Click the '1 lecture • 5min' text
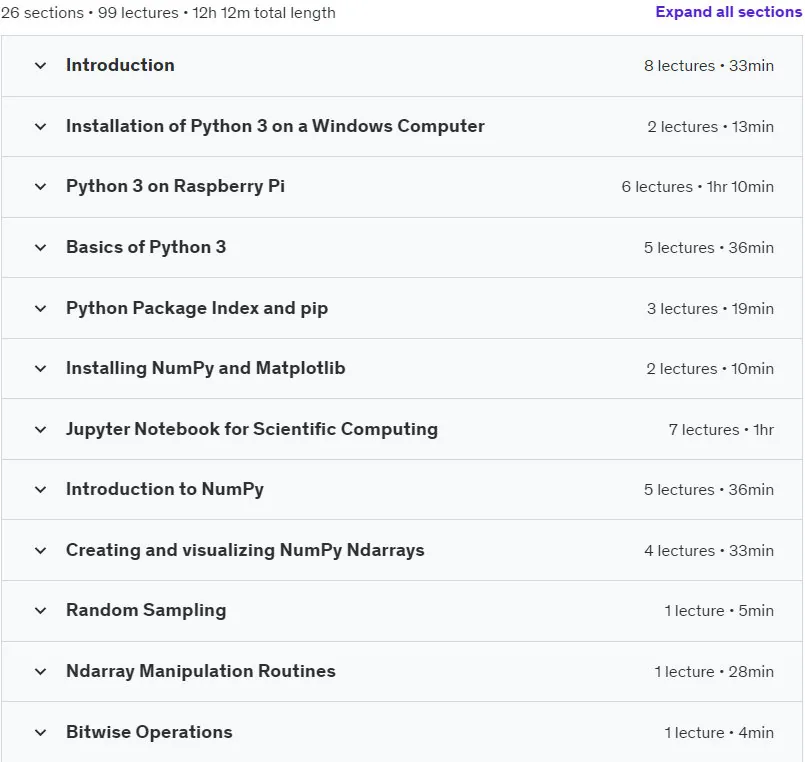805x762 pixels. [719, 611]
